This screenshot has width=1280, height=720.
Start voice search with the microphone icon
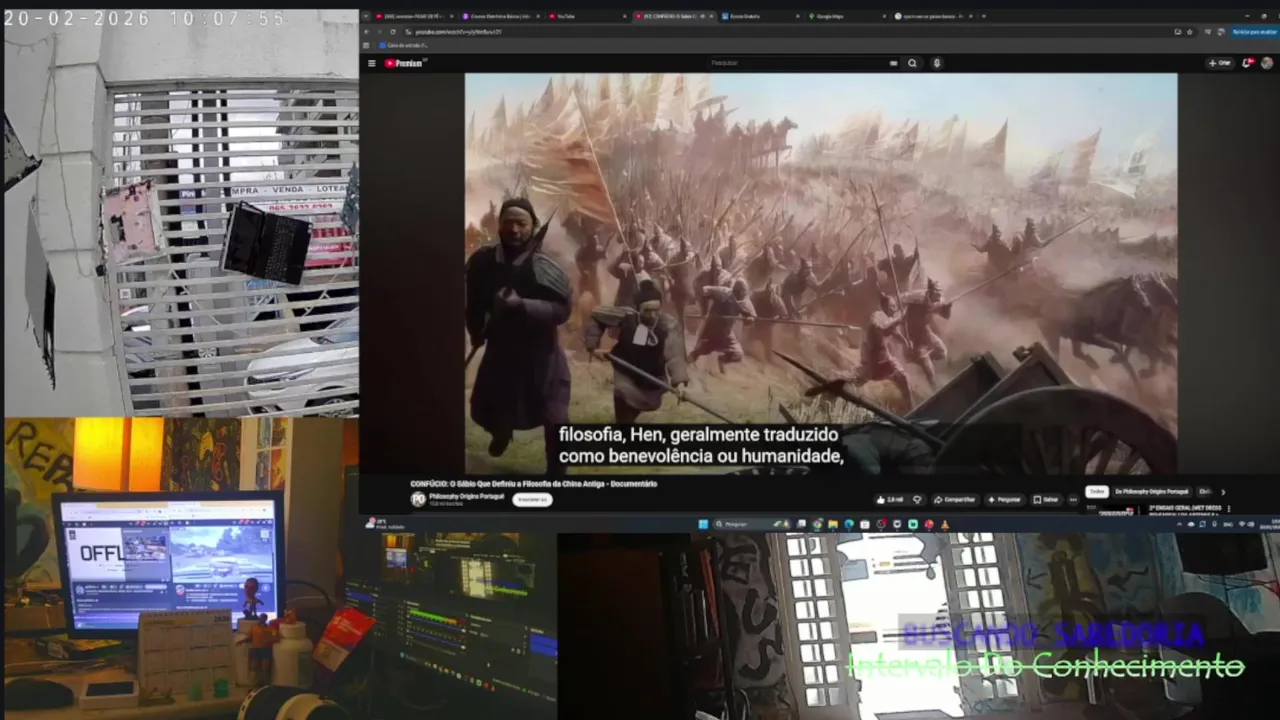pyautogui.click(x=937, y=63)
